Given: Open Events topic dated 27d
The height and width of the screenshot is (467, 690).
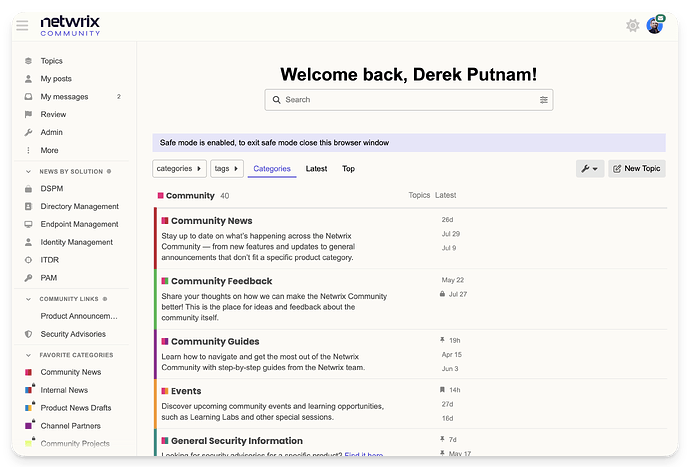Looking at the screenshot, I should [447, 404].
